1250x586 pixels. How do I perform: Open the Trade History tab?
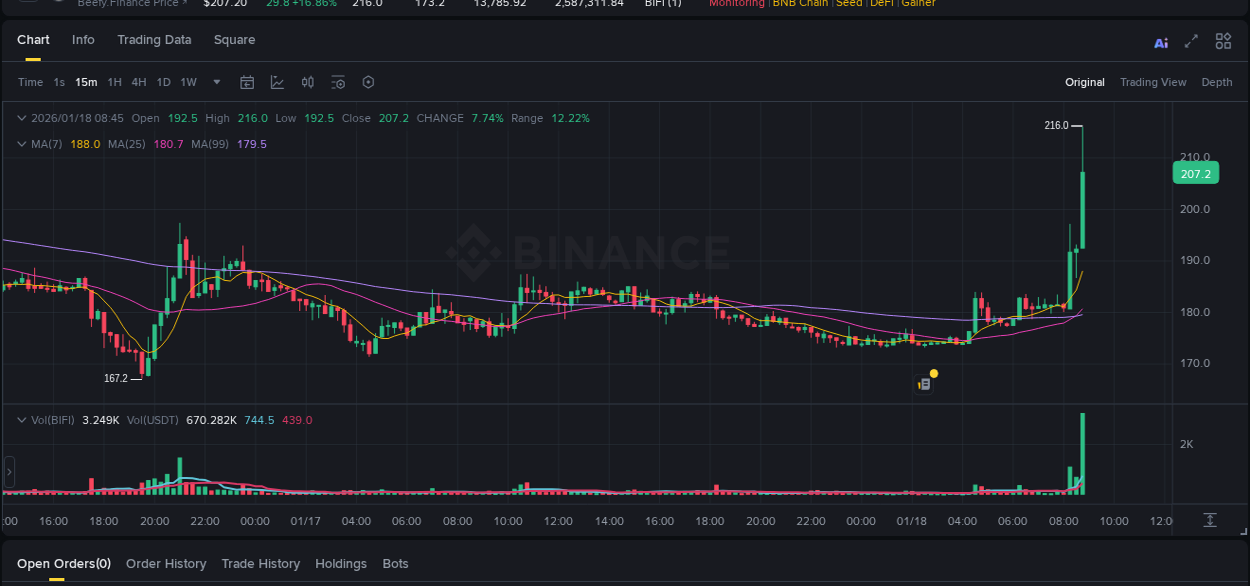[260, 563]
